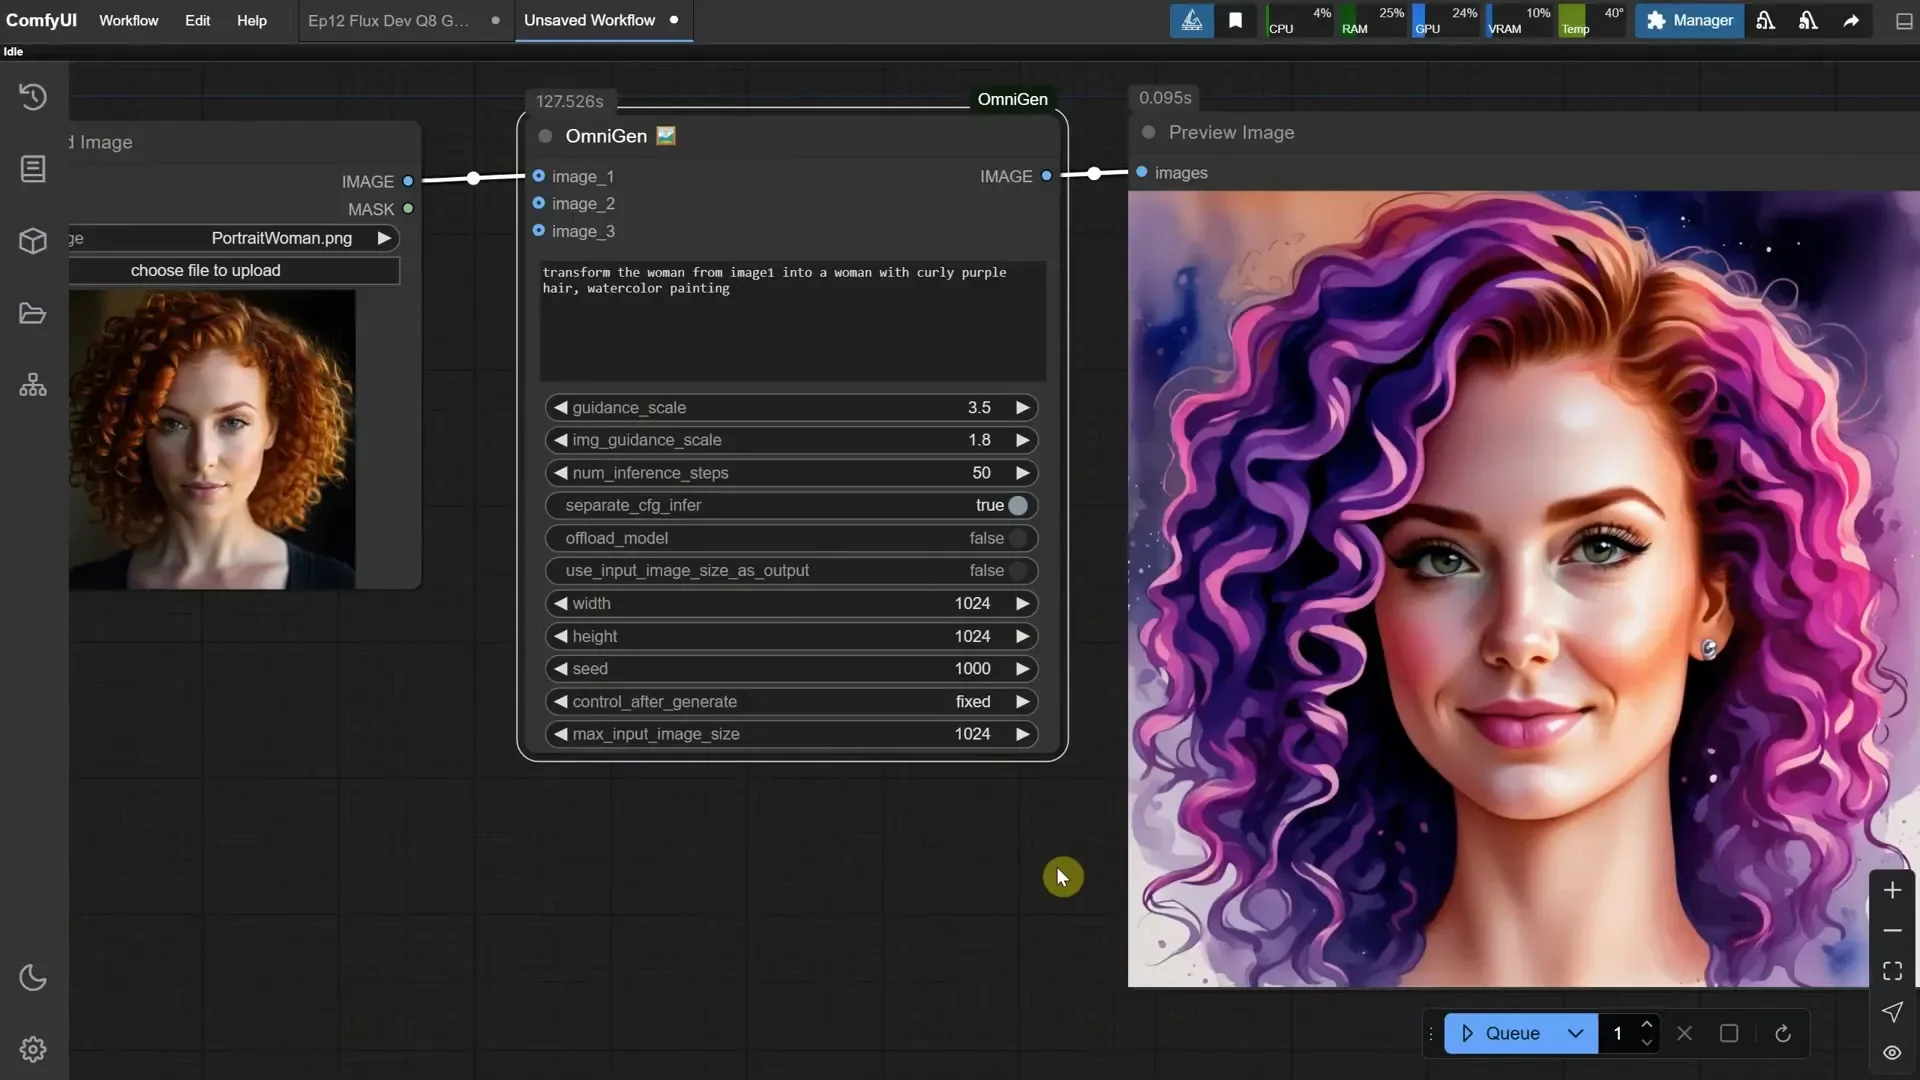Image resolution: width=1920 pixels, height=1080 pixels.
Task: Change control_after_generate with its right arrow
Action: 1022,701
